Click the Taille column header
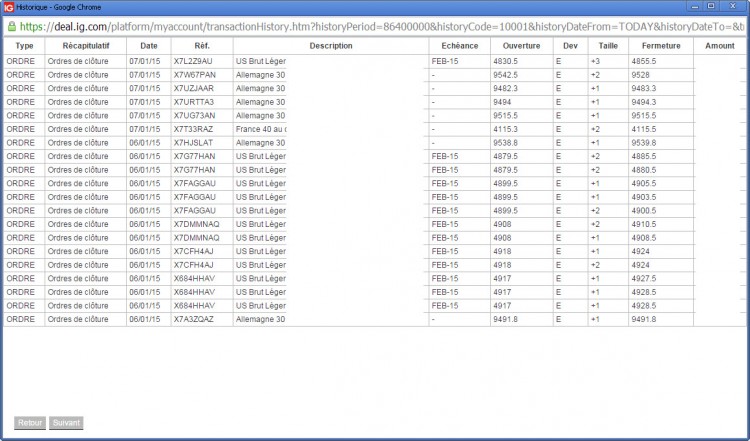 click(x=608, y=46)
